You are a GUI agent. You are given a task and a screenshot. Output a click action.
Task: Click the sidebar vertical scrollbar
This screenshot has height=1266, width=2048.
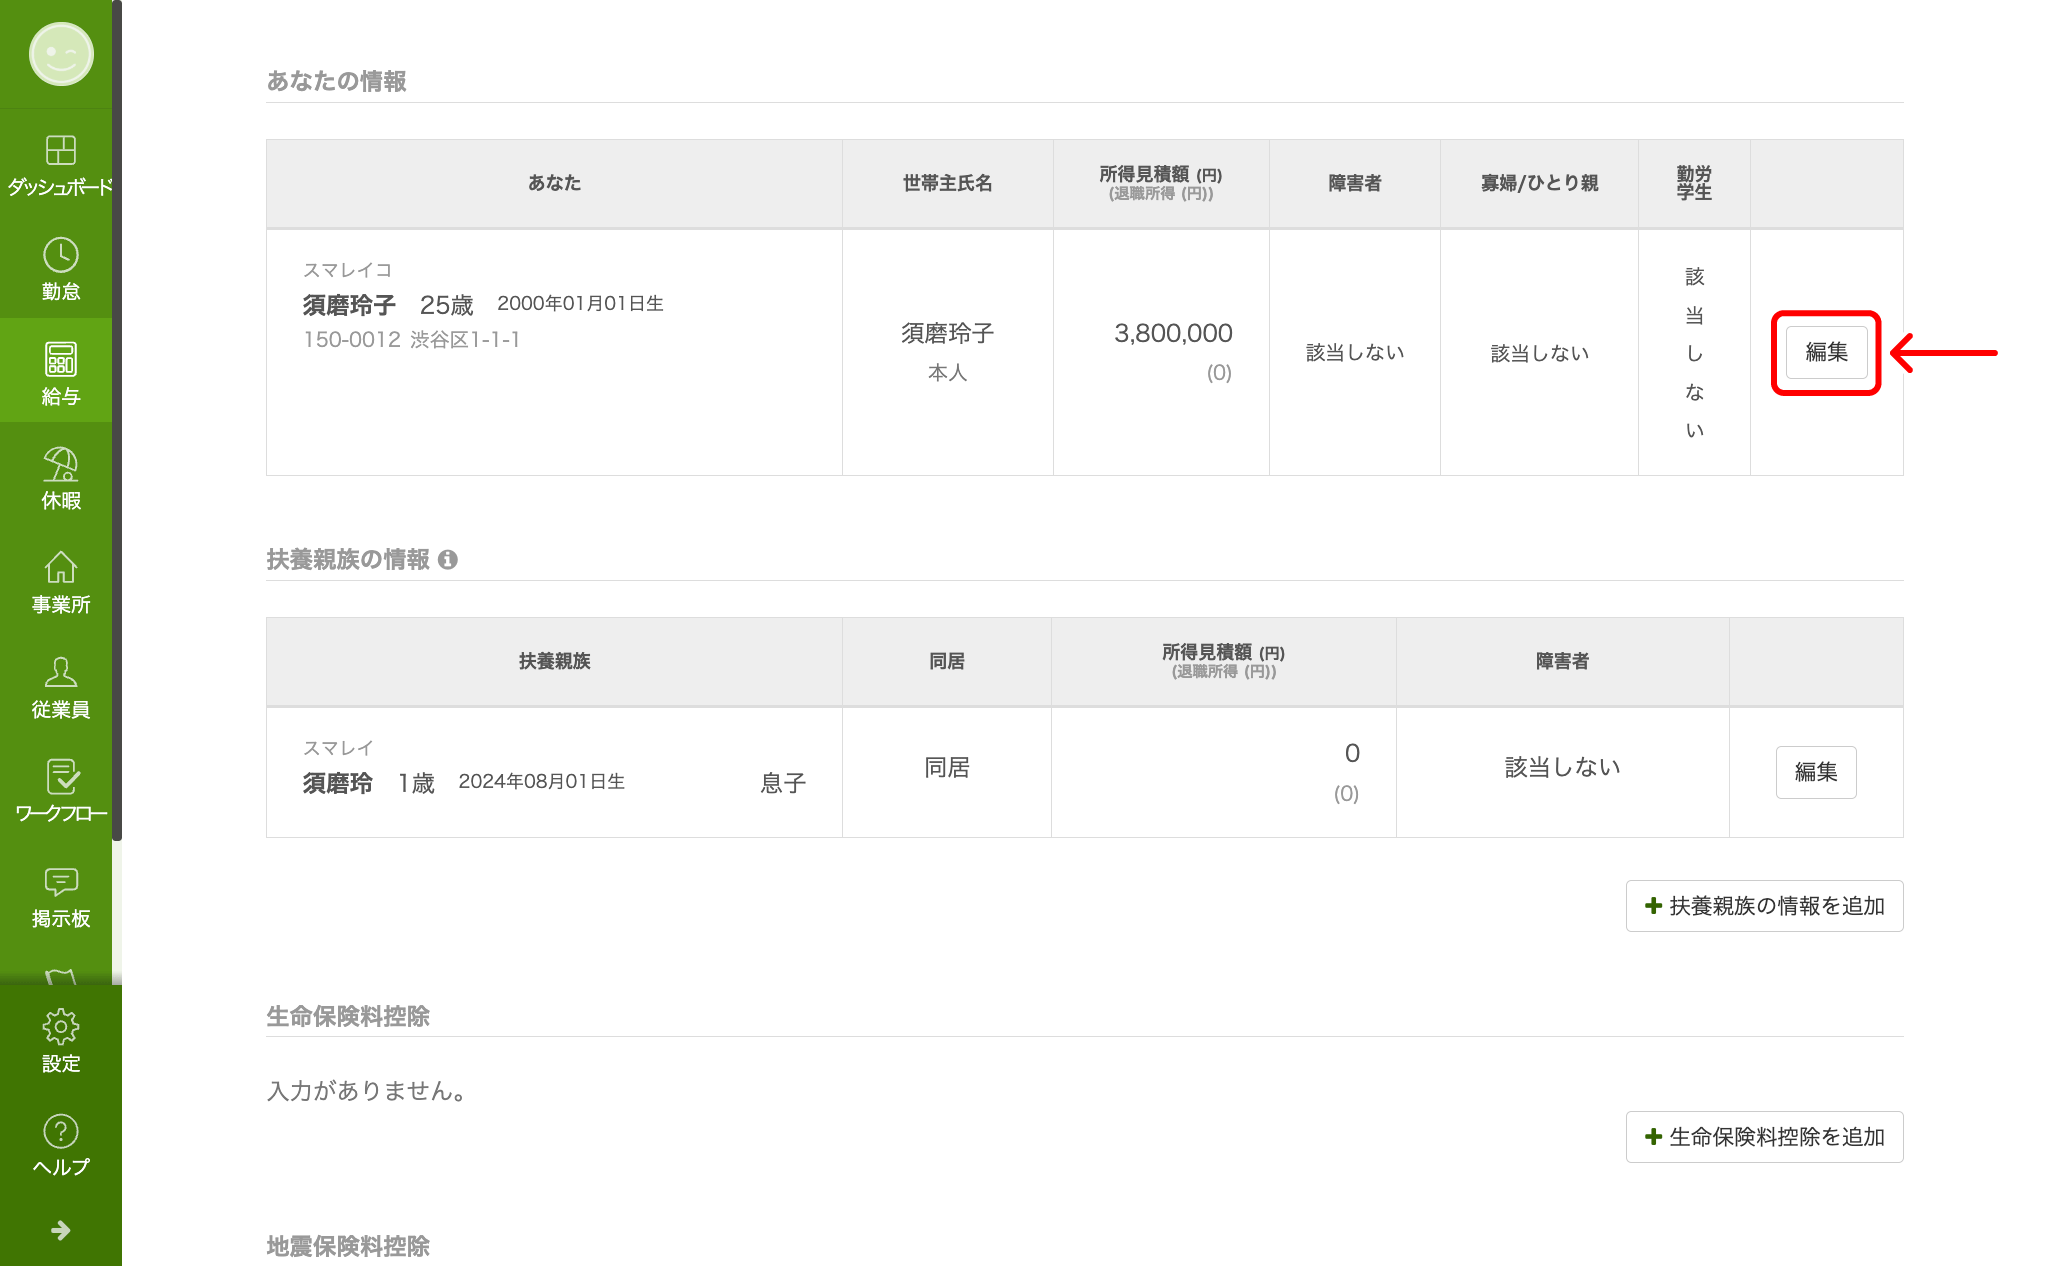click(117, 420)
